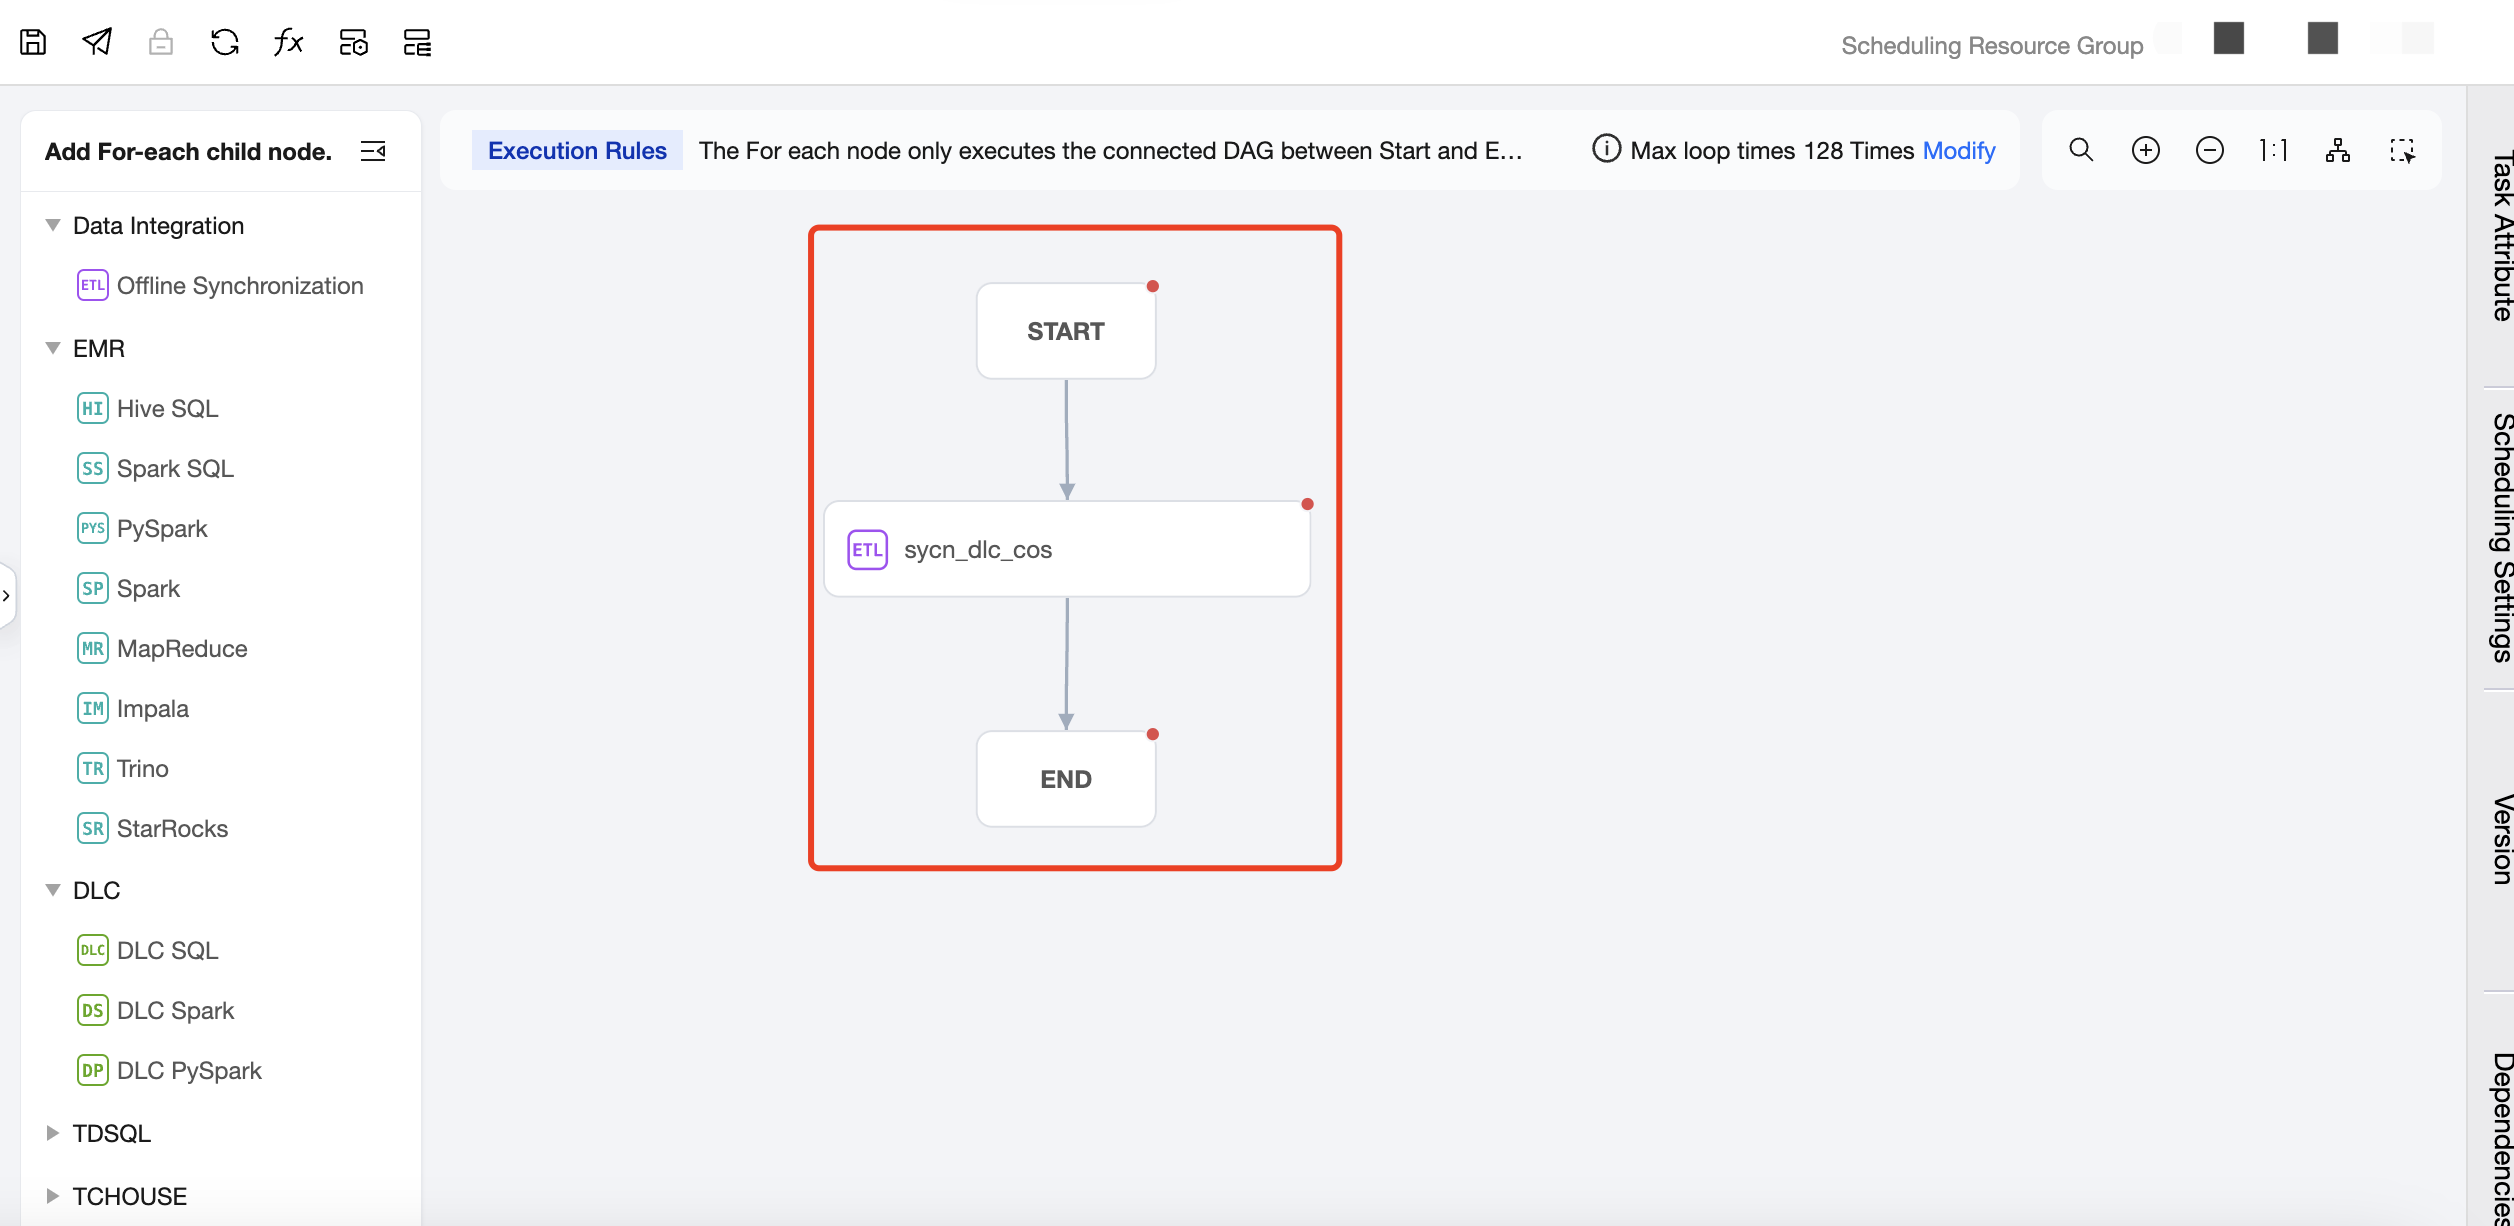Activate the box selection tool icon
The image size is (2514, 1226).
(x=2402, y=150)
